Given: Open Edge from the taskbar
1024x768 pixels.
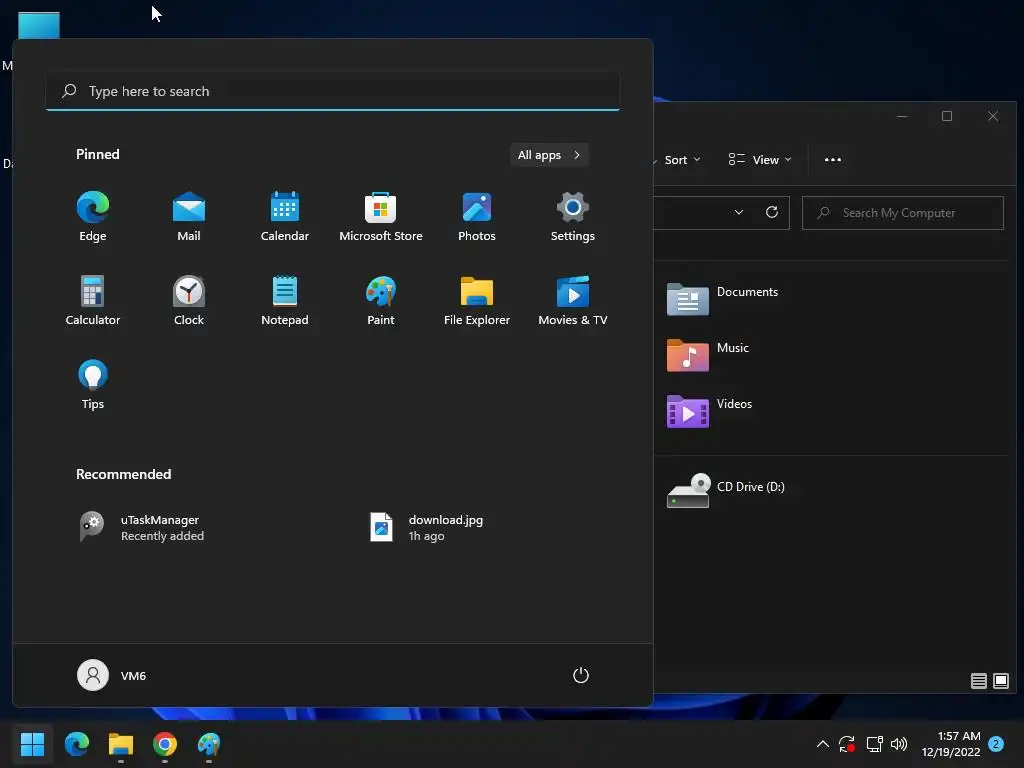Looking at the screenshot, I should [76, 744].
